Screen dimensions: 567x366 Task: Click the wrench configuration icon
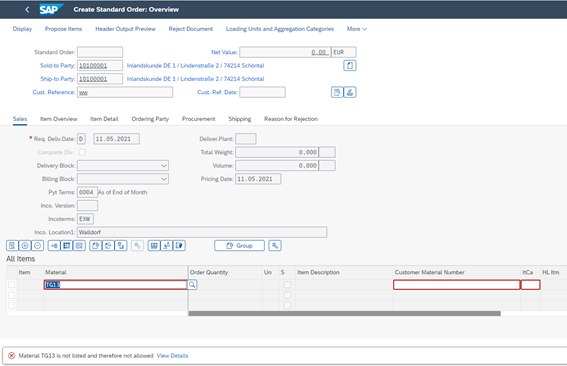275,246
